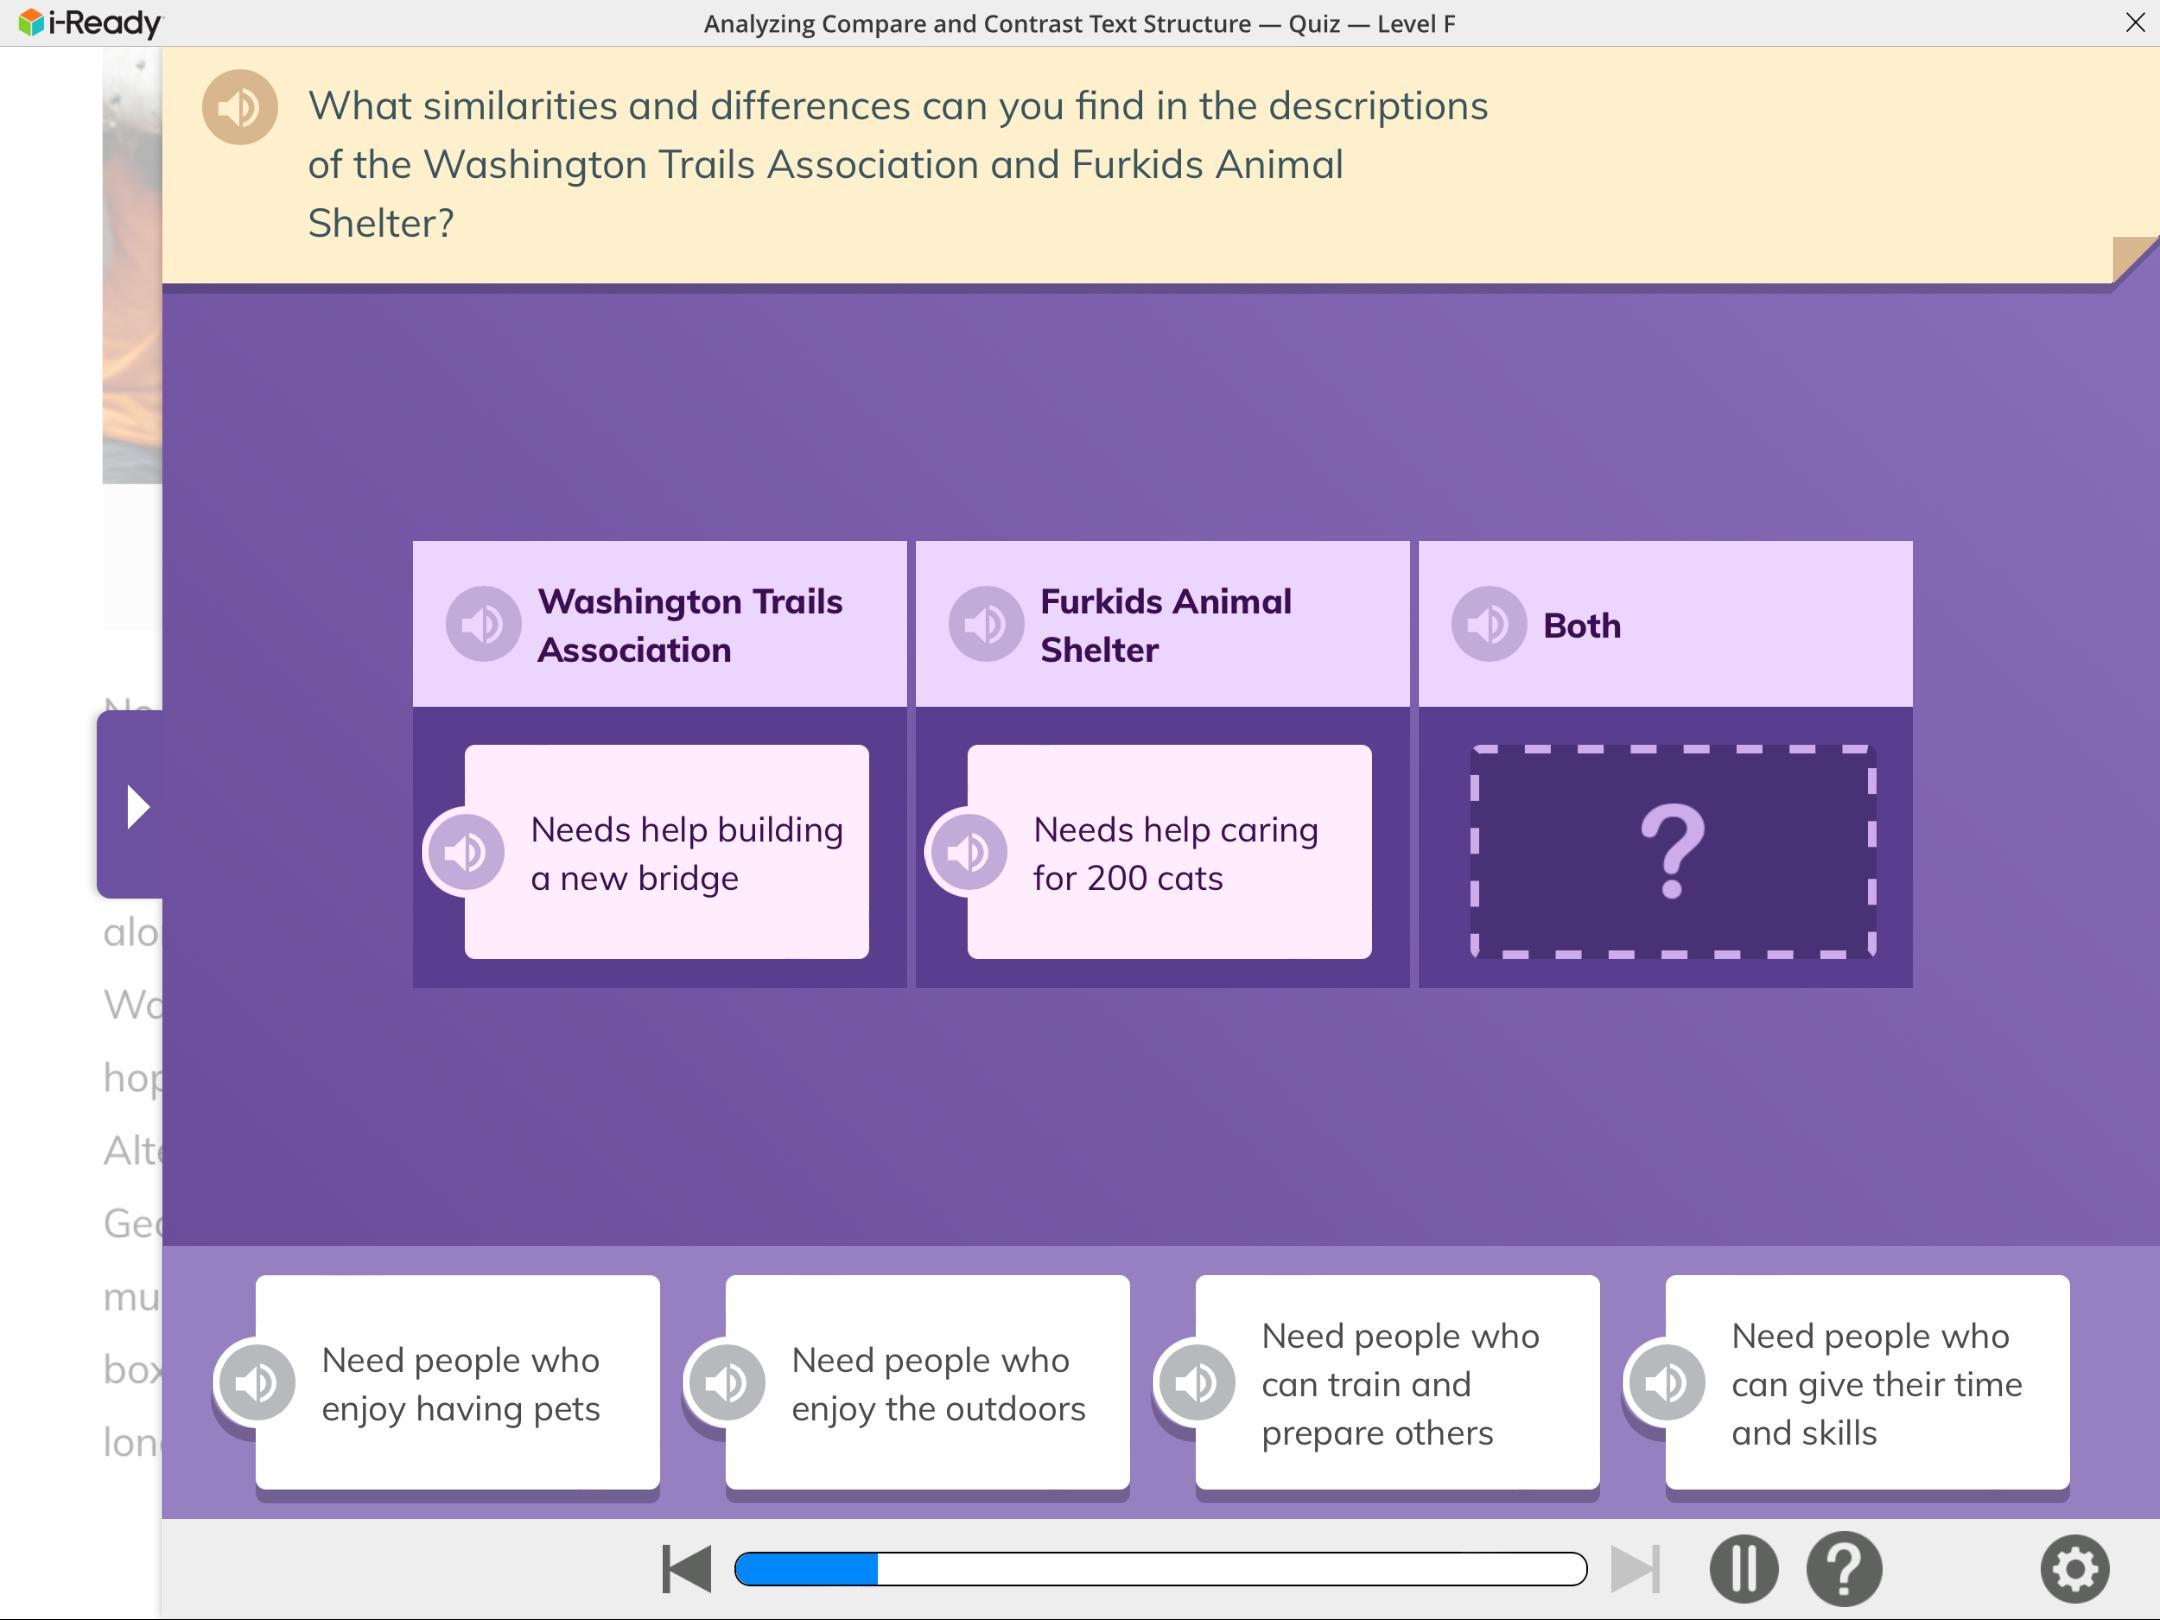
Task: Play audio for 'train and prepare others' answer
Action: click(x=1196, y=1383)
